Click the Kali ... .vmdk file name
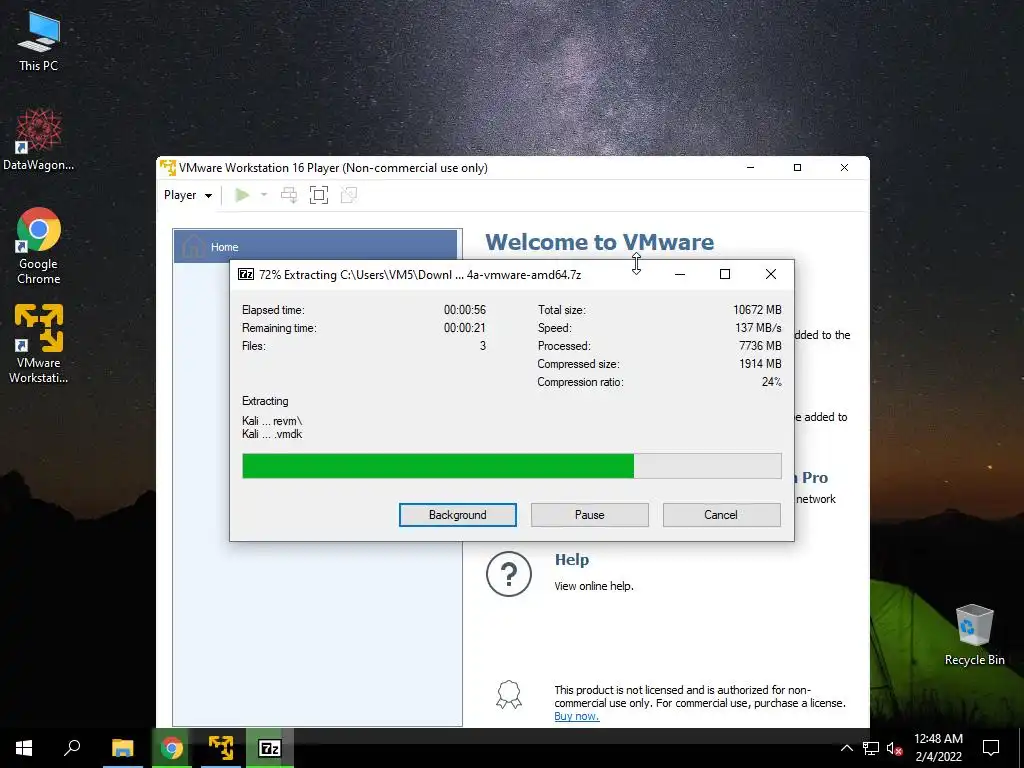The image size is (1024, 768). [x=272, y=434]
